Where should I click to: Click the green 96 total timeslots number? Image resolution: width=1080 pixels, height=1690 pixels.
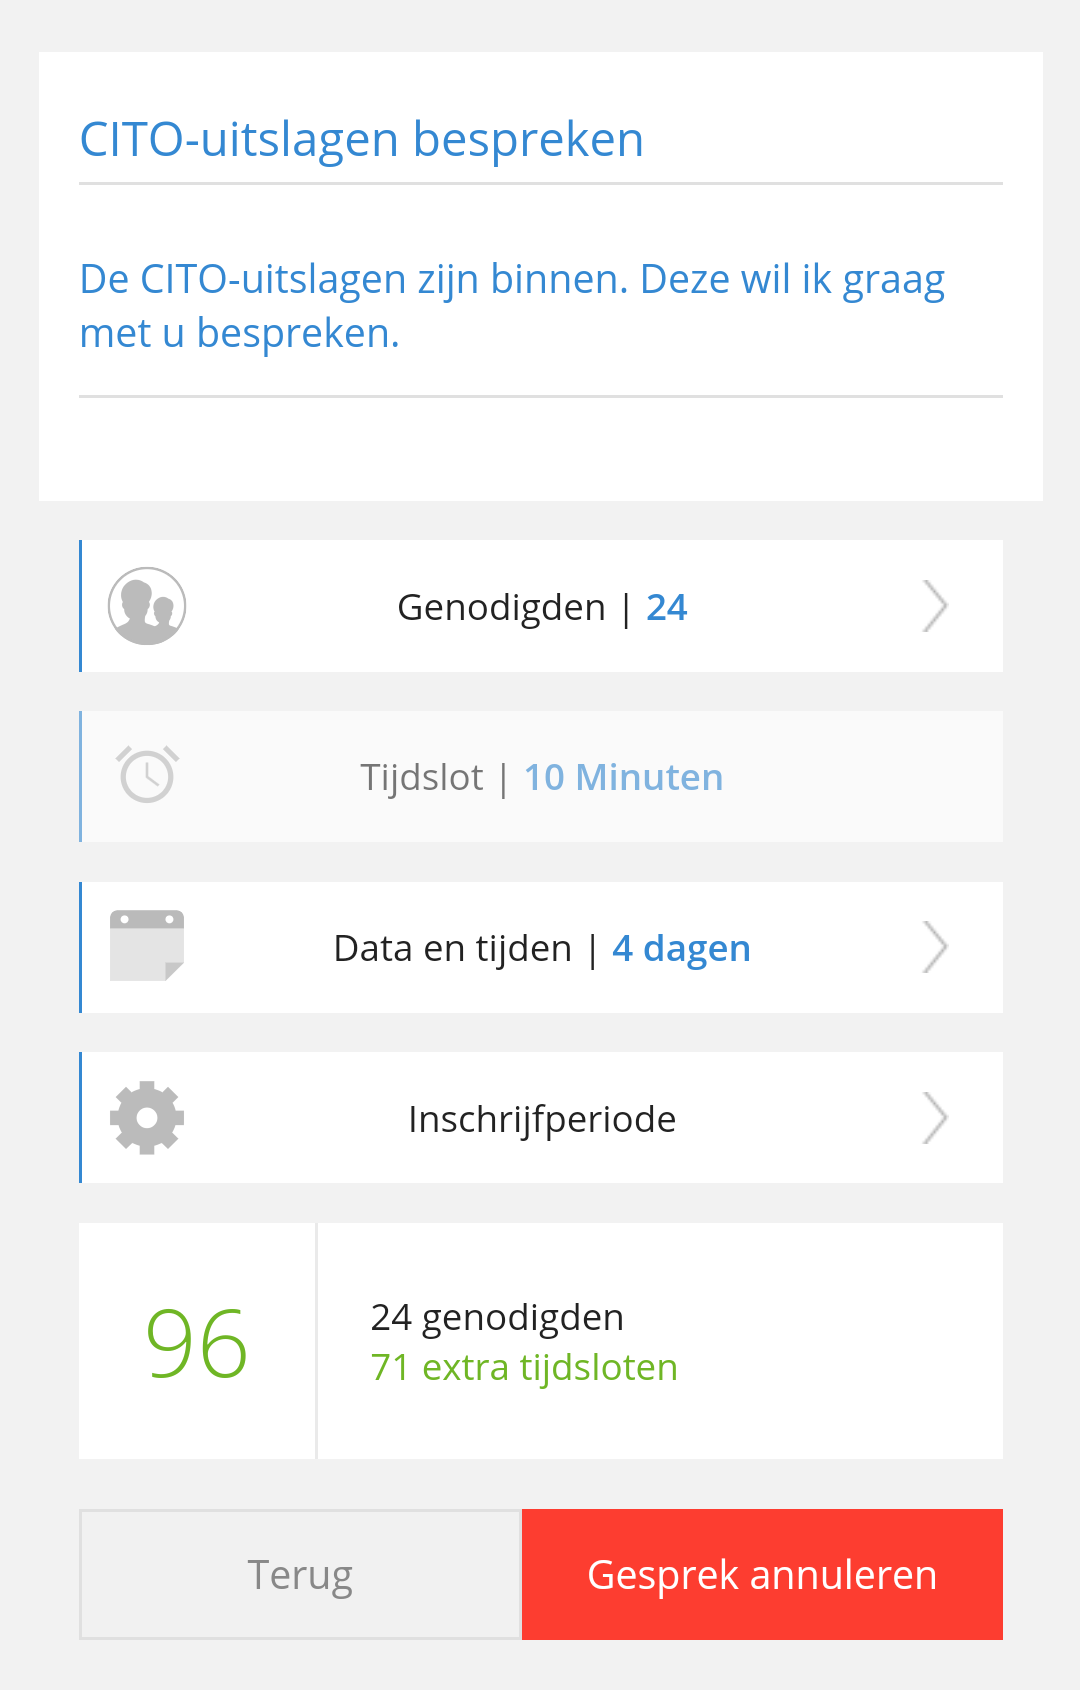[197, 1344]
